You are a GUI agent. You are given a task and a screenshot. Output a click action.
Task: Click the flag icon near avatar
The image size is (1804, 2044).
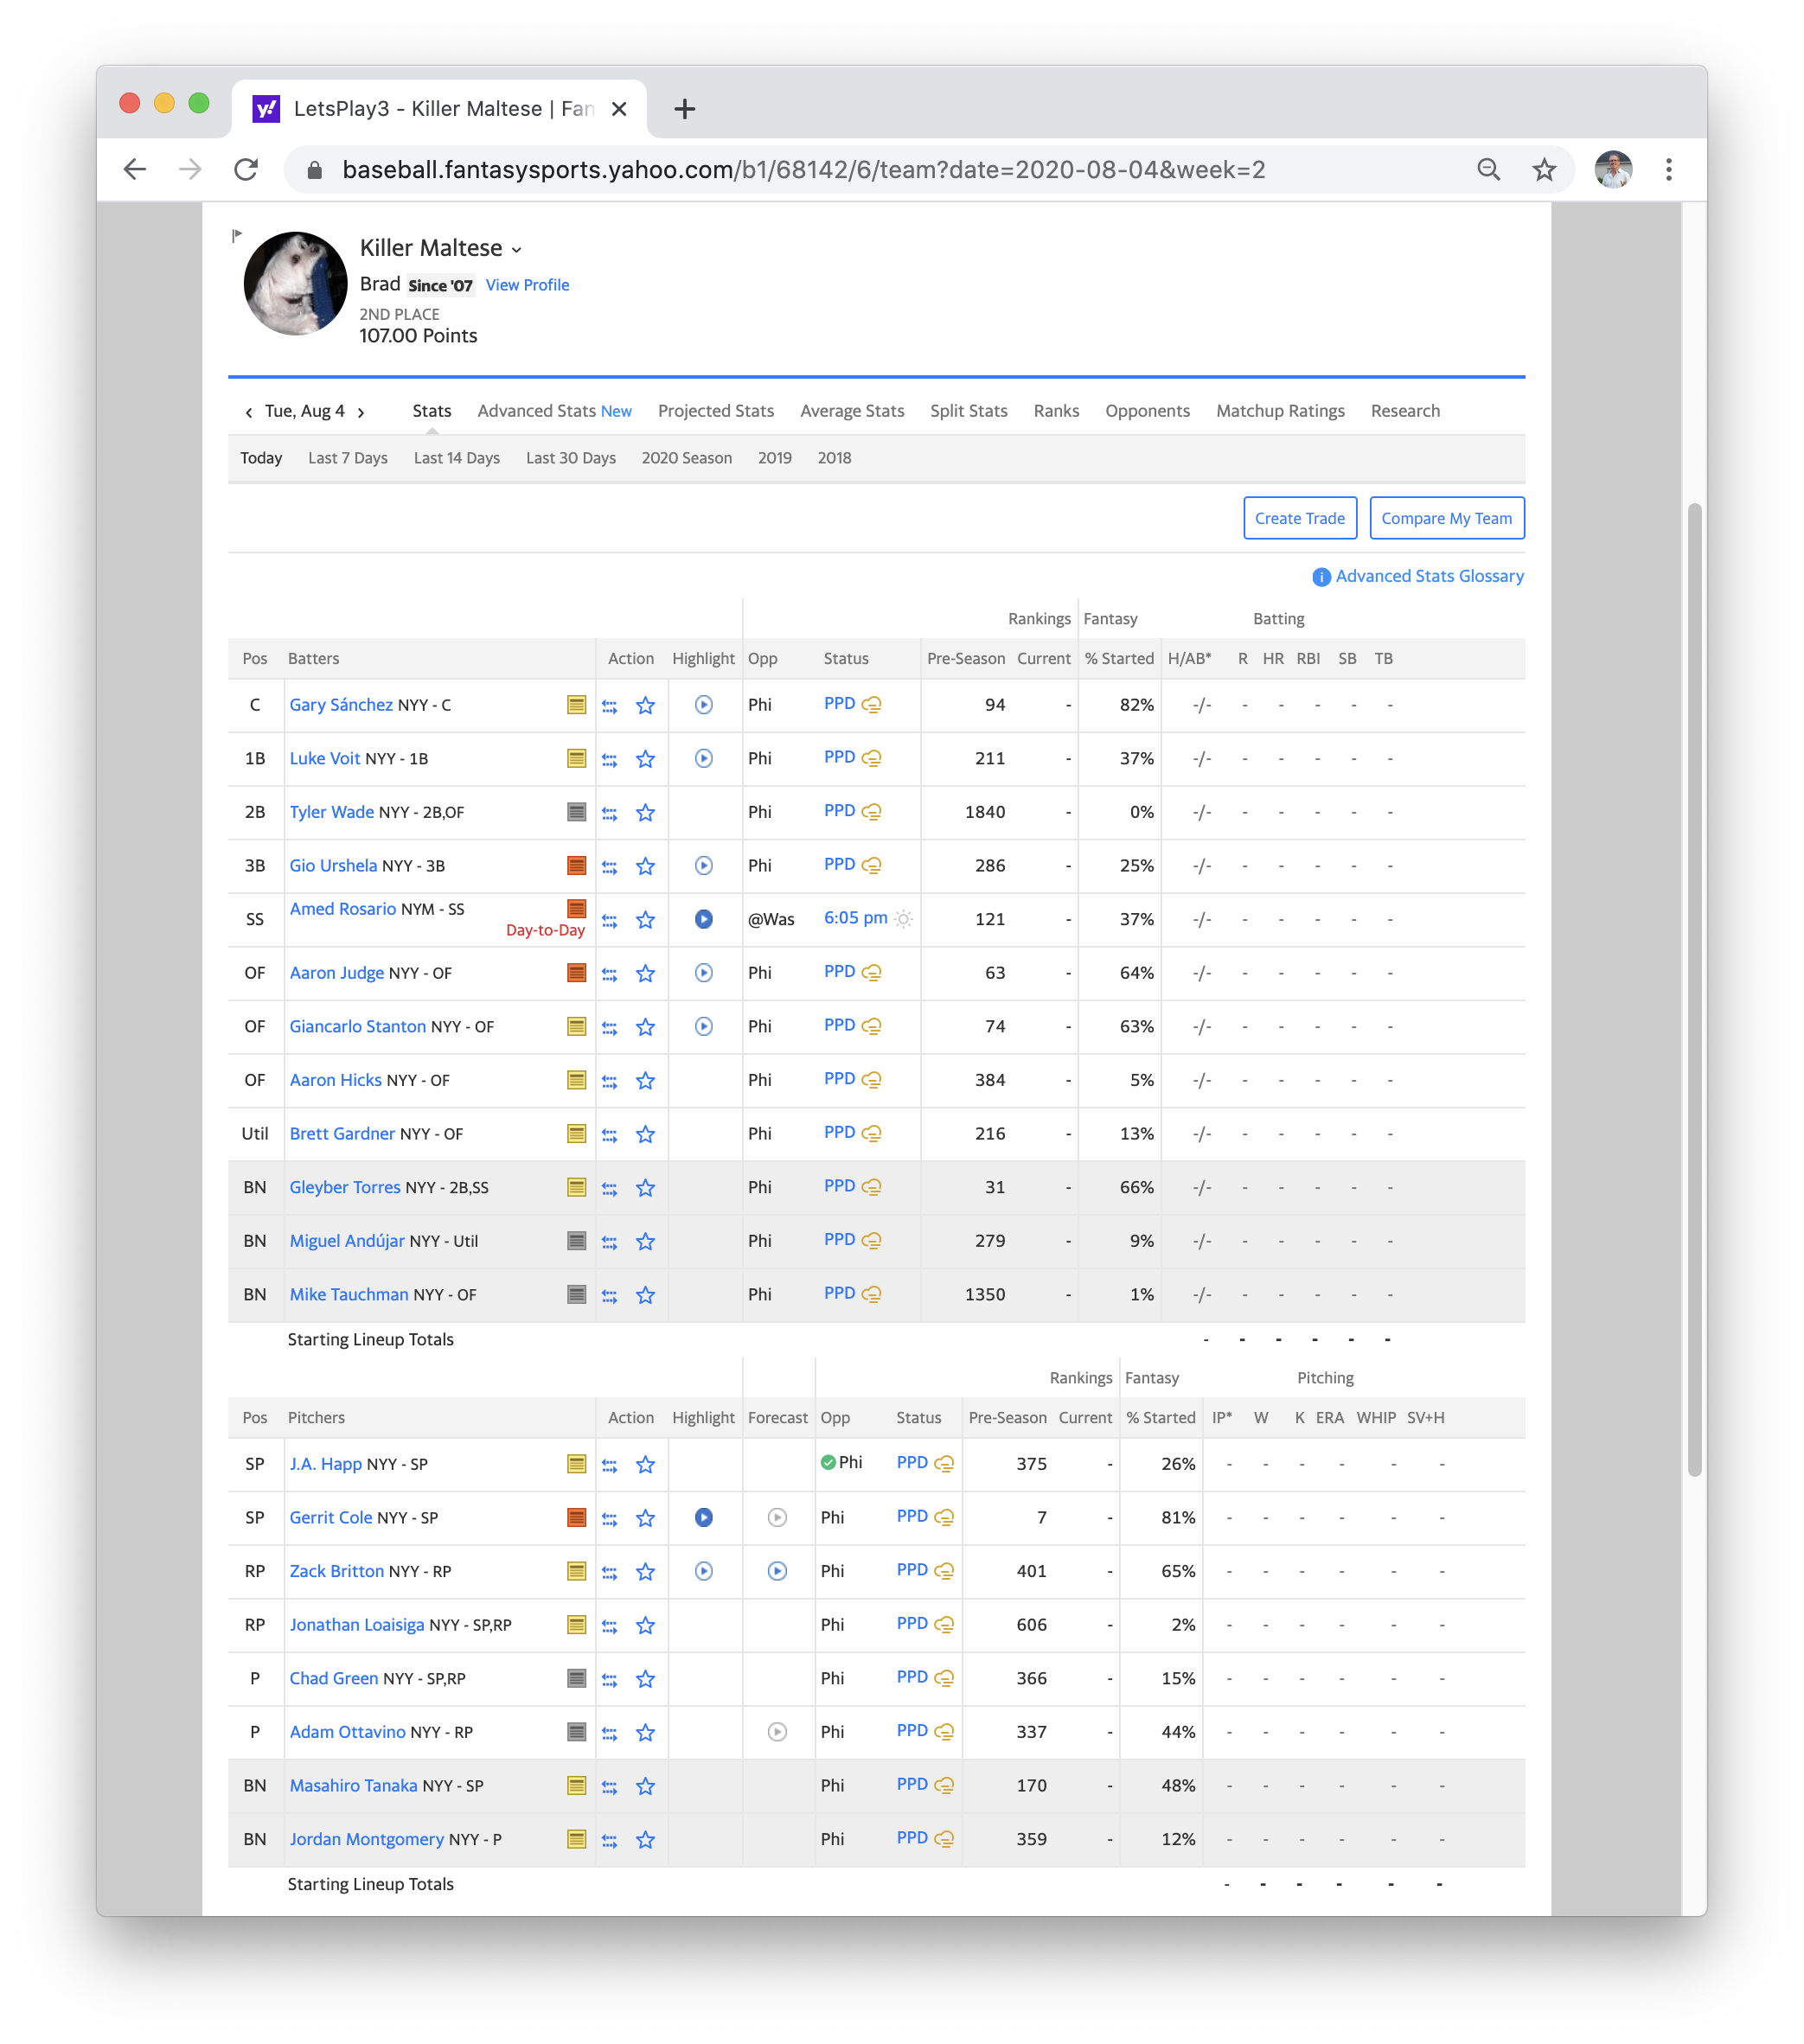[x=237, y=236]
